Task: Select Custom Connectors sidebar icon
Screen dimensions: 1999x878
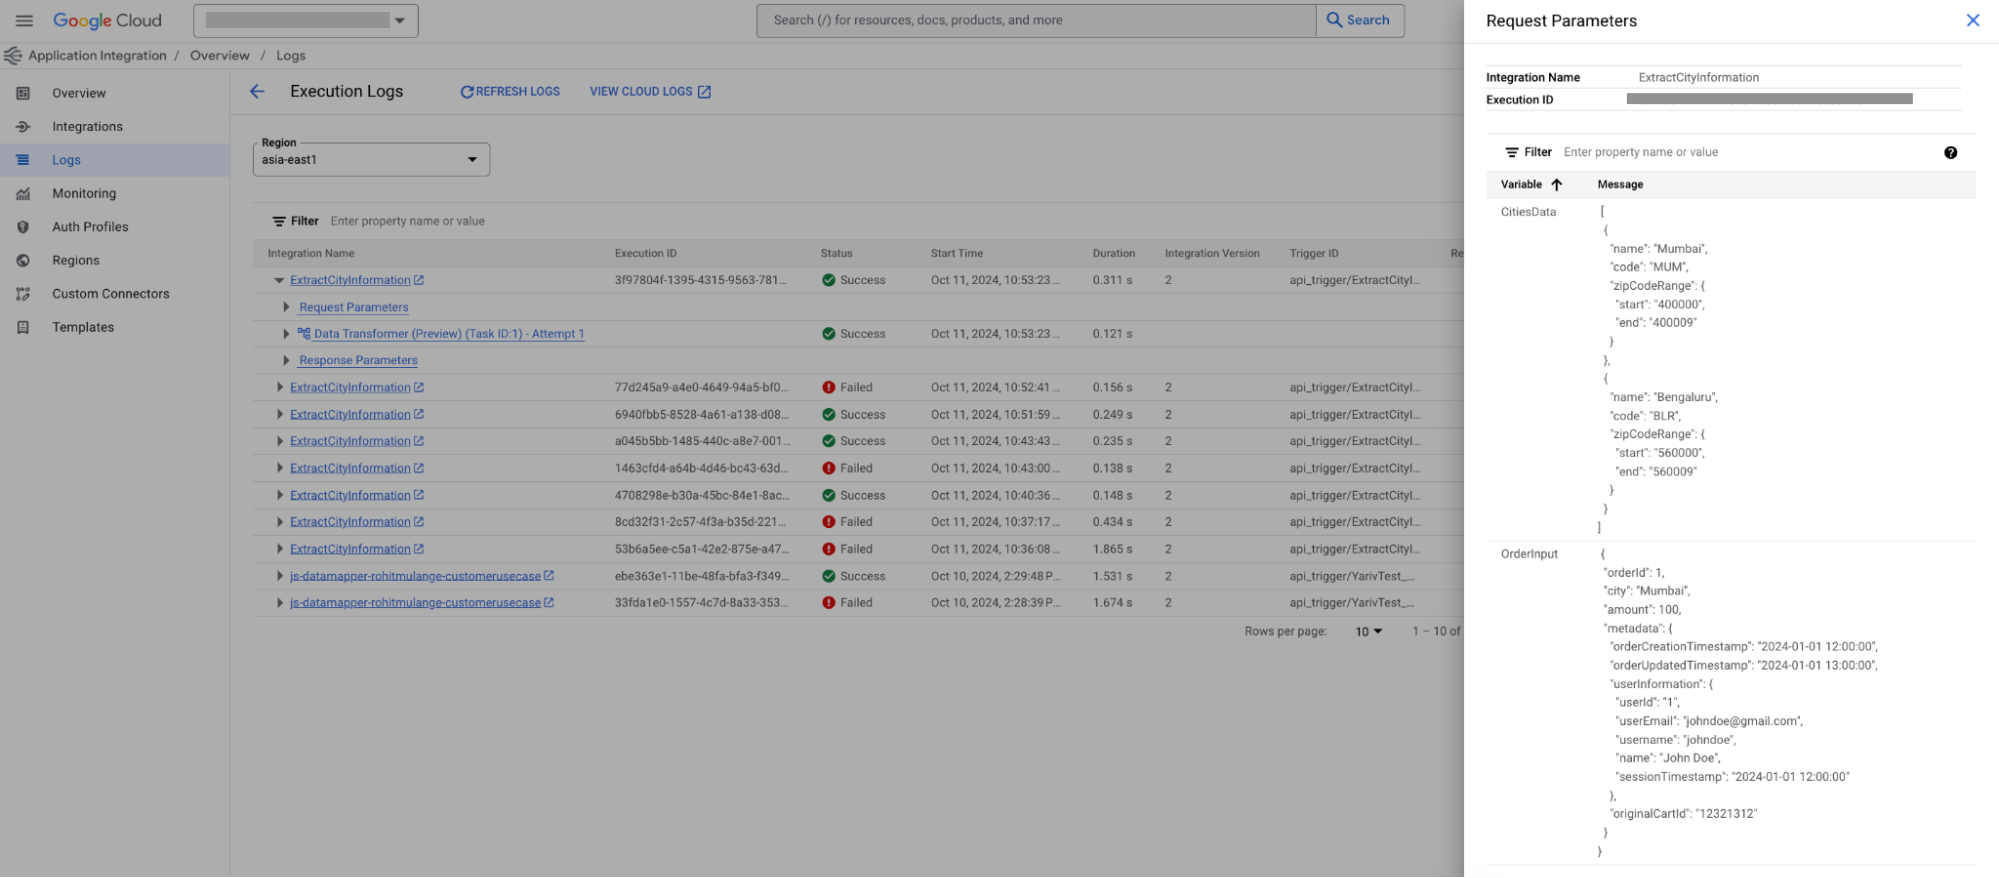Action: 23,294
